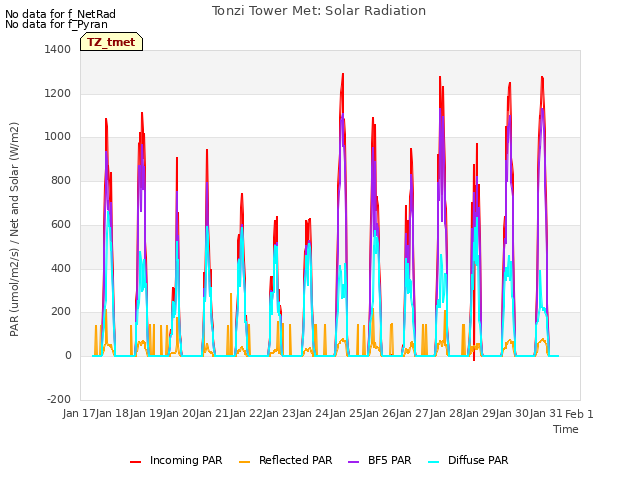Toggle the Incoming PAR legend entry

[176, 460]
